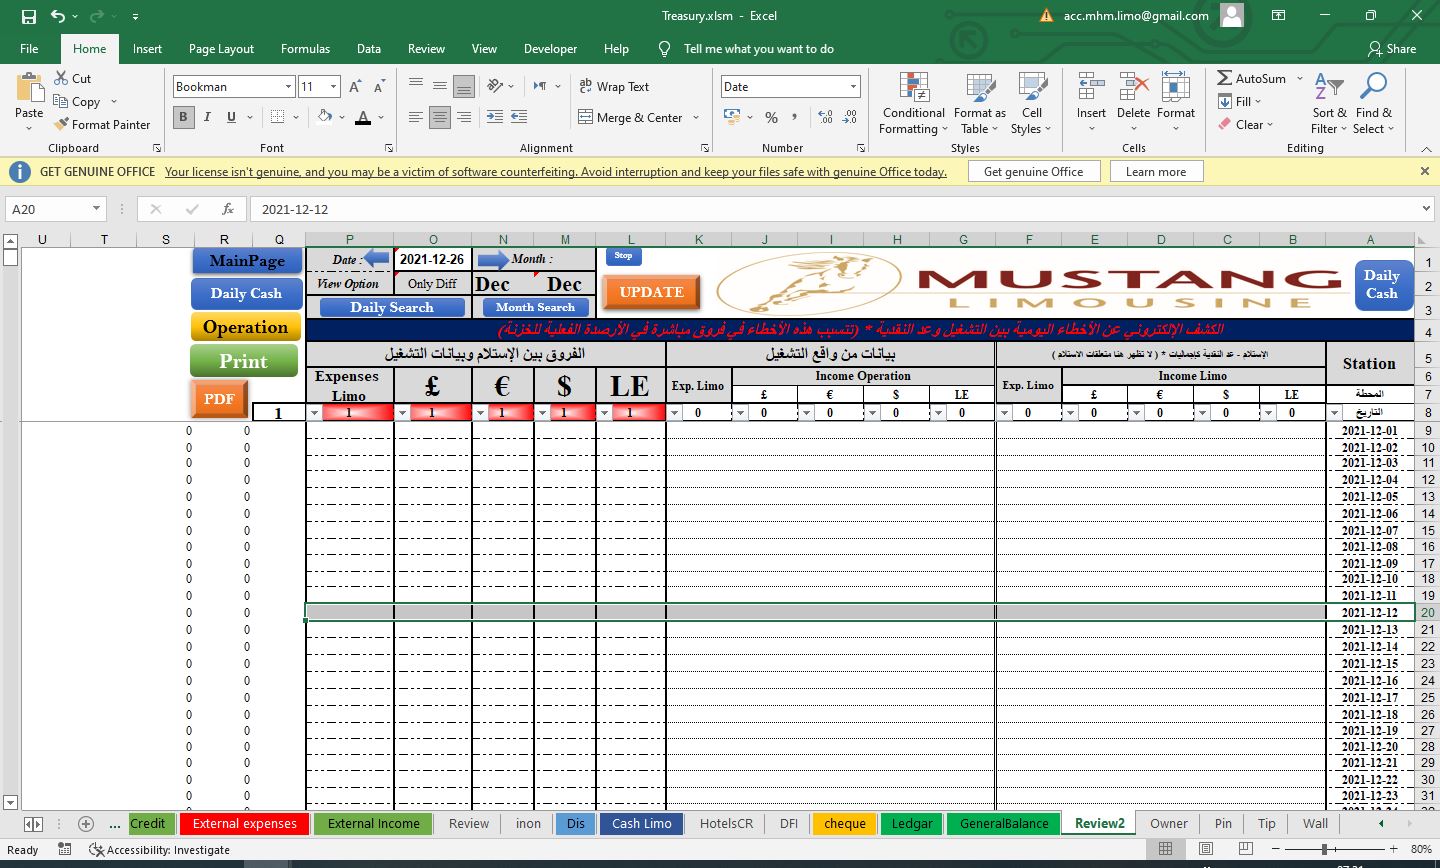Open the Formulas ribbon tab

point(305,49)
